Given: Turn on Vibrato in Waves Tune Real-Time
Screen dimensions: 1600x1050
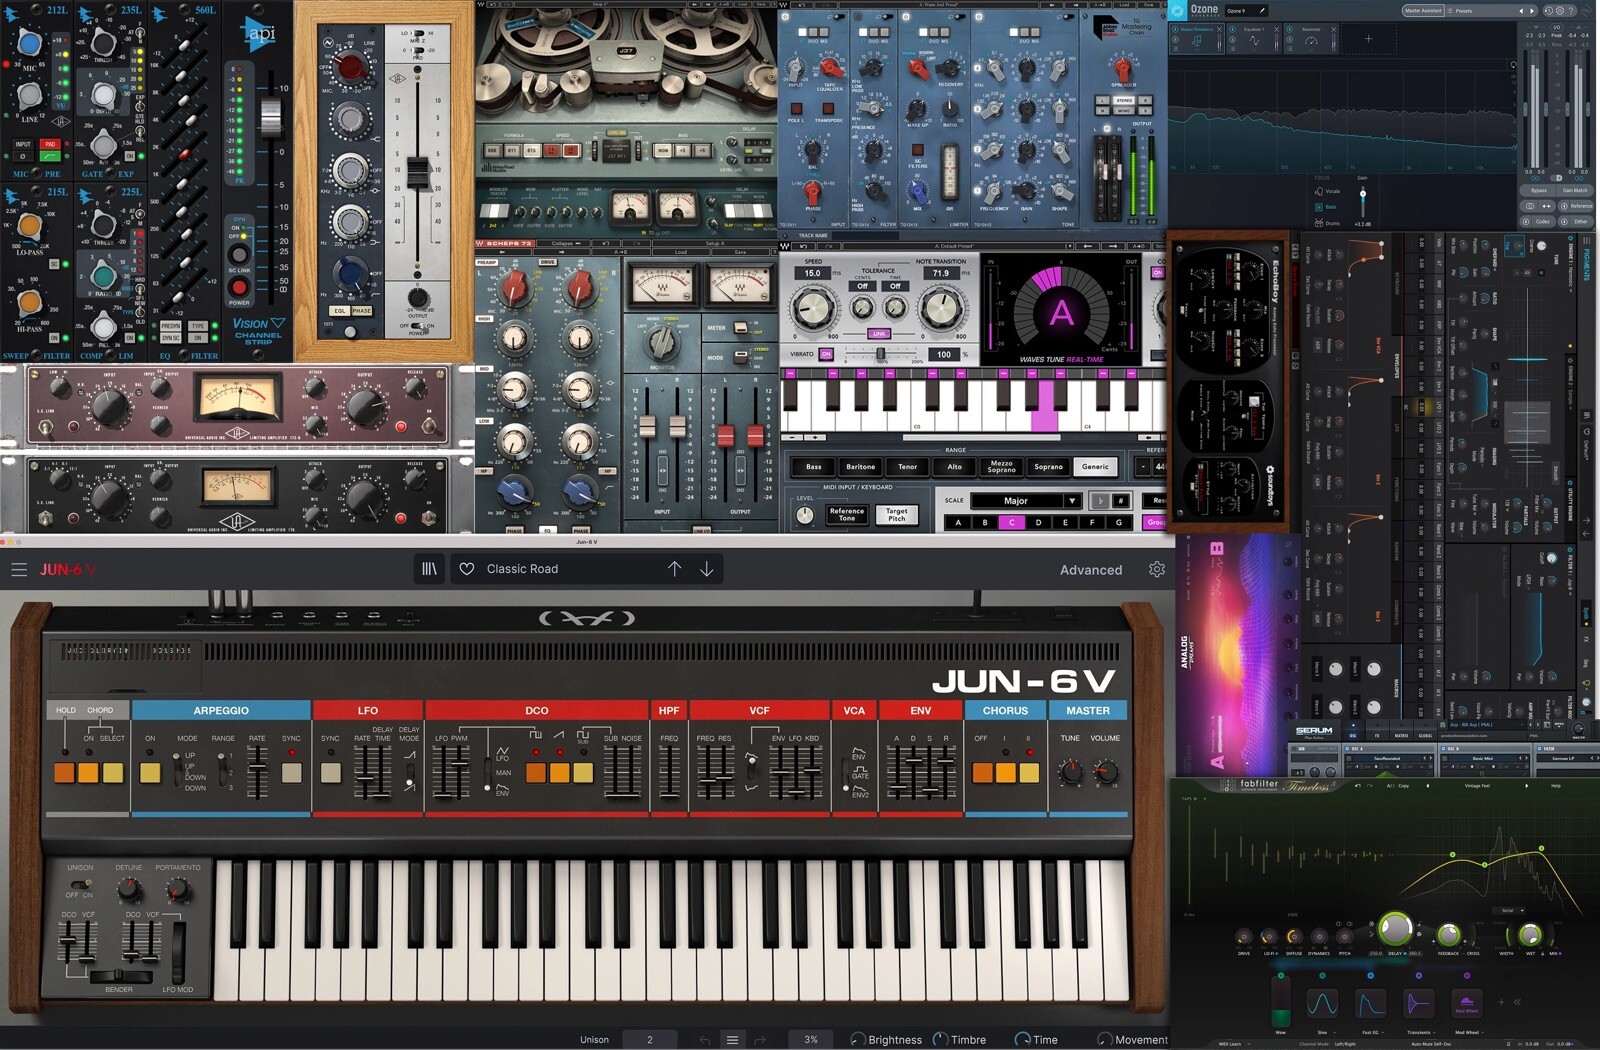Looking at the screenshot, I should 827,354.
